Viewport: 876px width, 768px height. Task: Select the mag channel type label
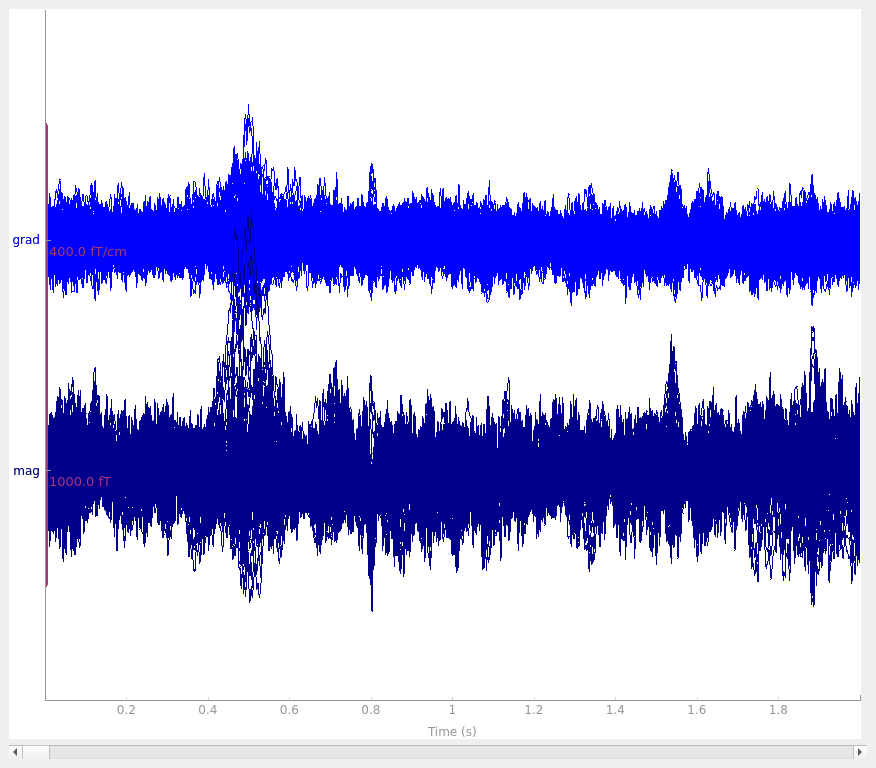tap(26, 471)
